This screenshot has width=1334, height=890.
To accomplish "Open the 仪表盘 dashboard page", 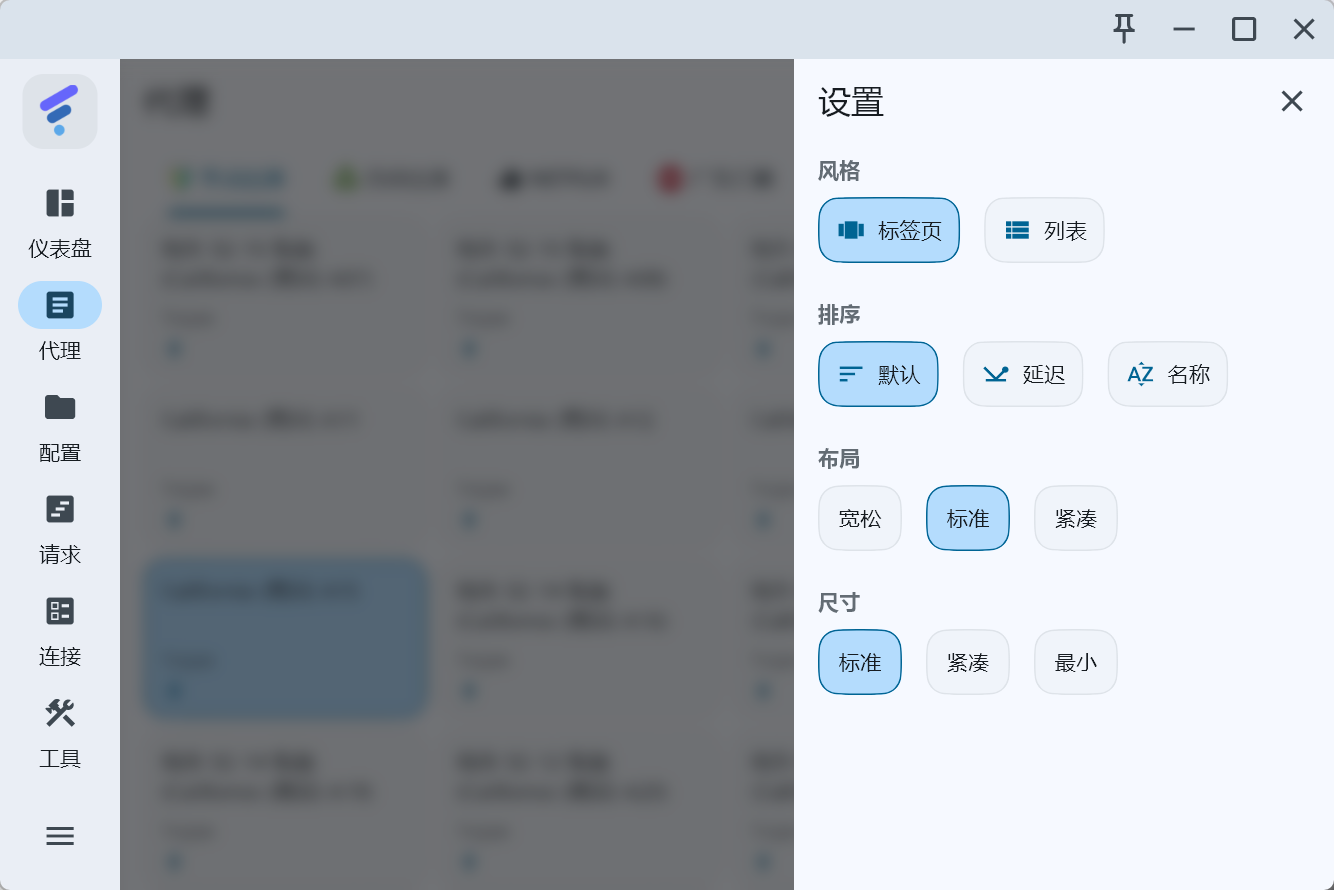I will coord(60,203).
